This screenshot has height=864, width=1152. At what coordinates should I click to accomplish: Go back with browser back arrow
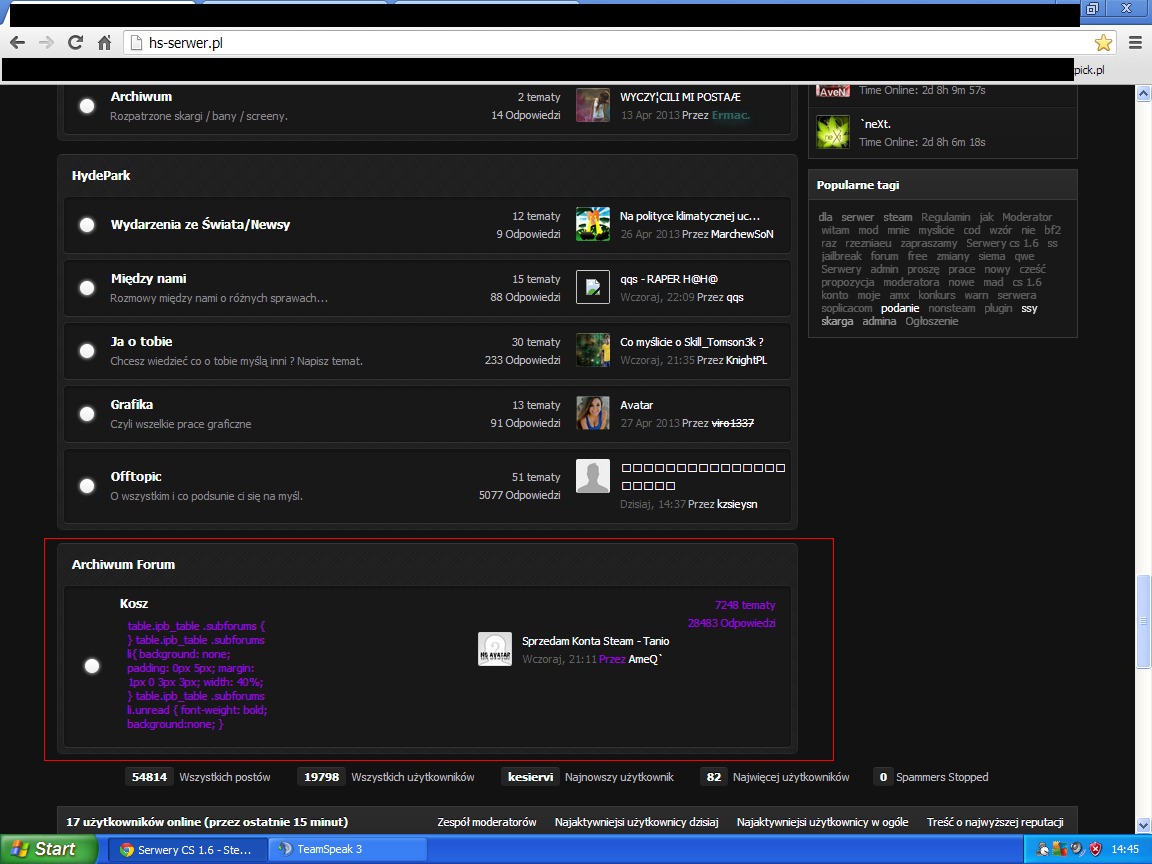click(17, 42)
